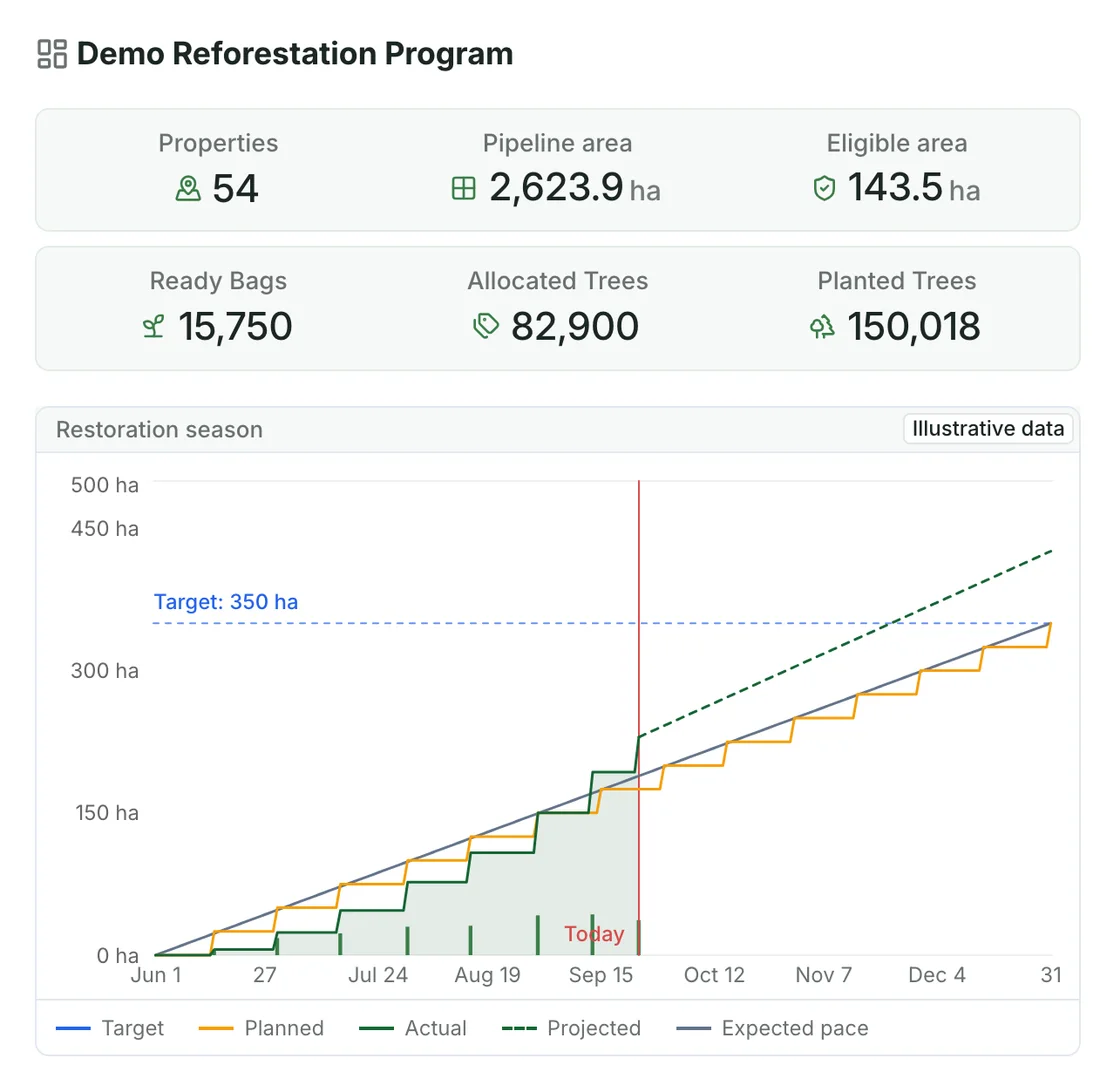Click the Pipeline area grid icon
Screen dimensions: 1100x1084
[x=464, y=188]
